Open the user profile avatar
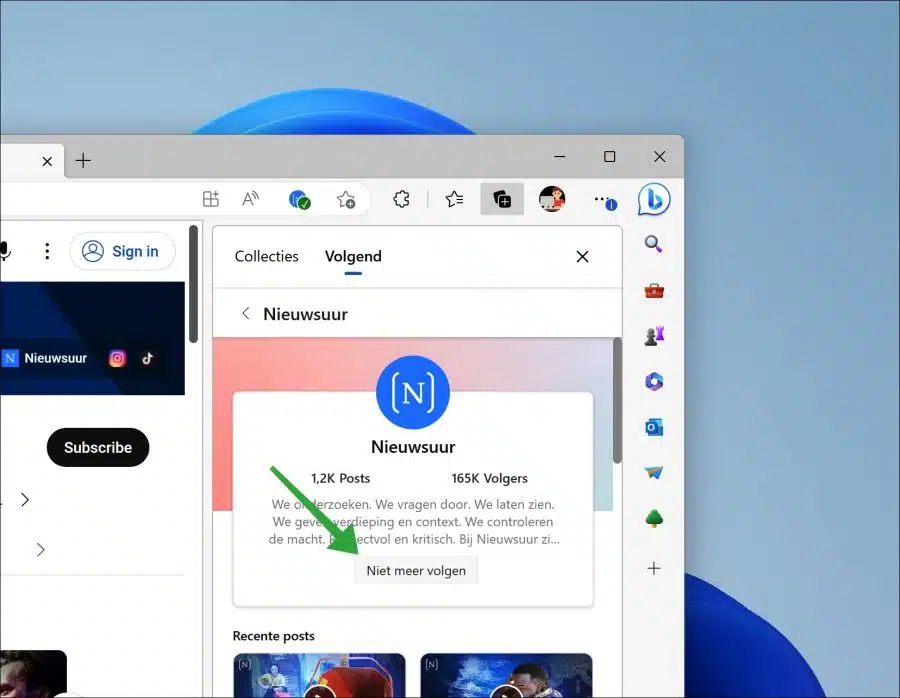This screenshot has width=900, height=698. [x=552, y=199]
